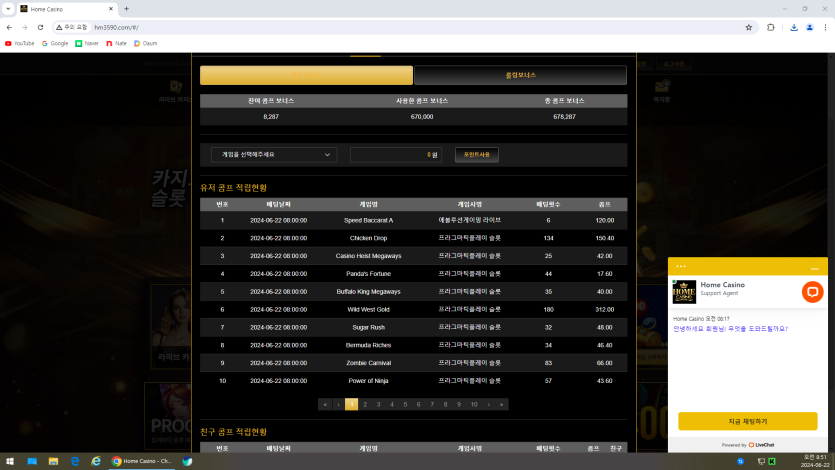
Task: Go to the next pagination page arrow
Action: (x=488, y=405)
